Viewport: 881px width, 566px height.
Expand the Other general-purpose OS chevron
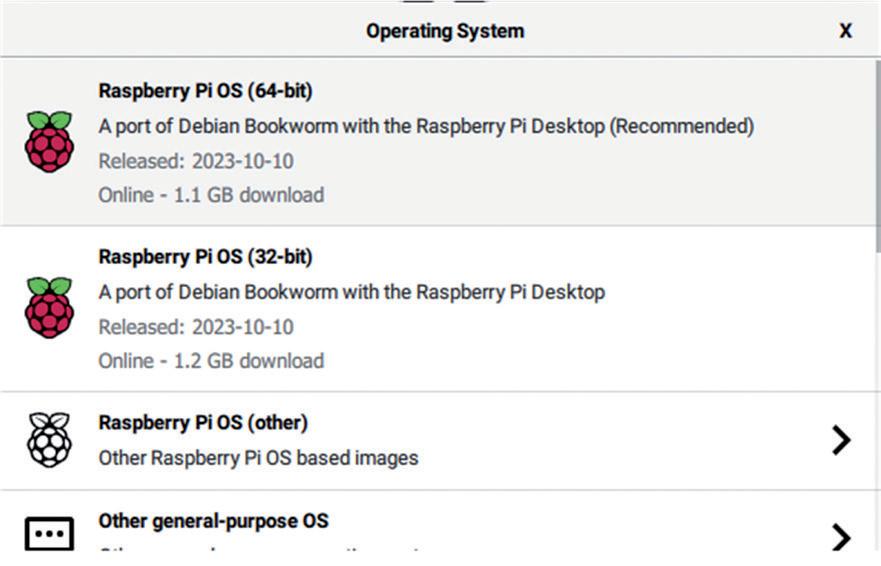point(841,537)
